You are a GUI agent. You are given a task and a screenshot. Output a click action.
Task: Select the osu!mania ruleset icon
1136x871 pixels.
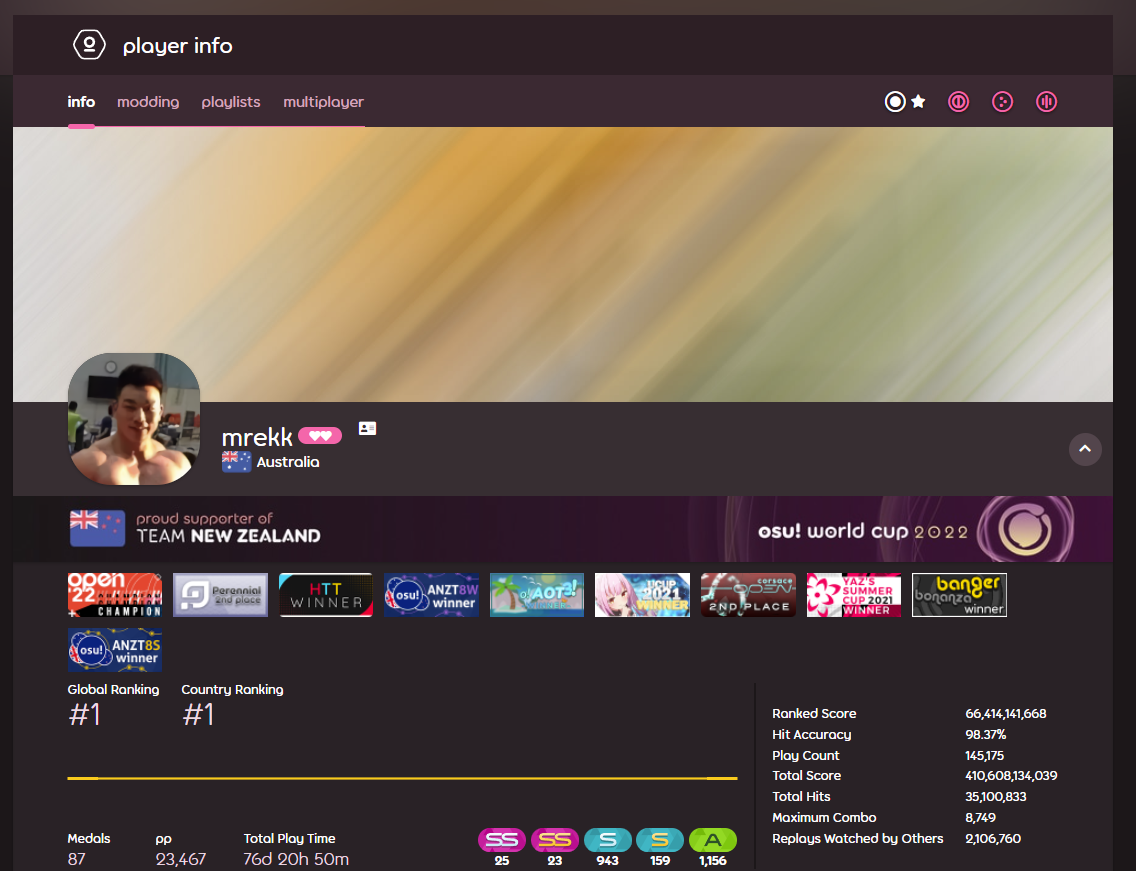pos(1046,101)
